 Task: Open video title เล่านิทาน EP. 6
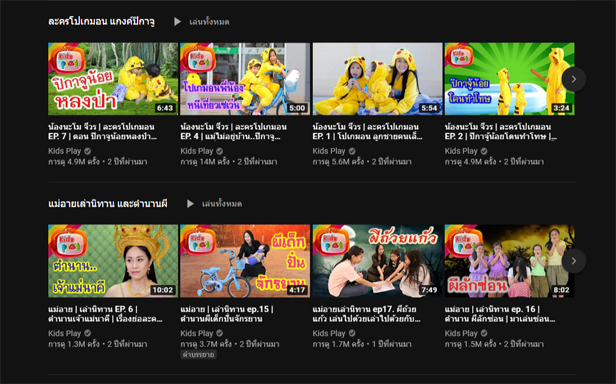105,314
